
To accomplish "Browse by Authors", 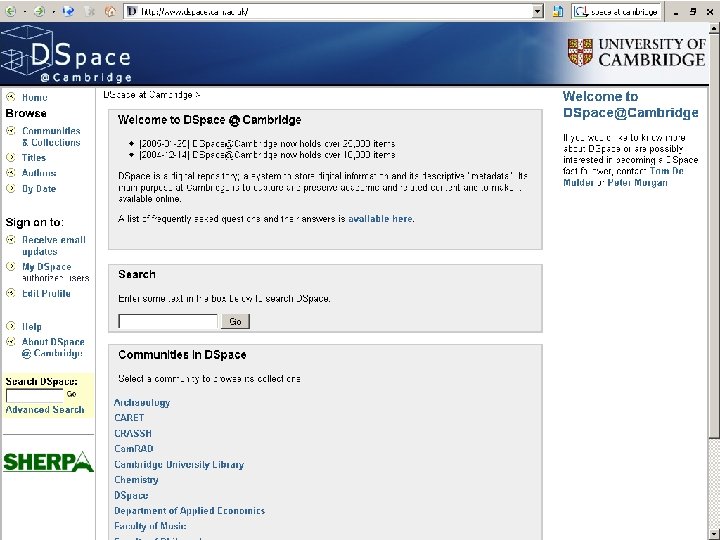I will pyautogui.click(x=39, y=173).
